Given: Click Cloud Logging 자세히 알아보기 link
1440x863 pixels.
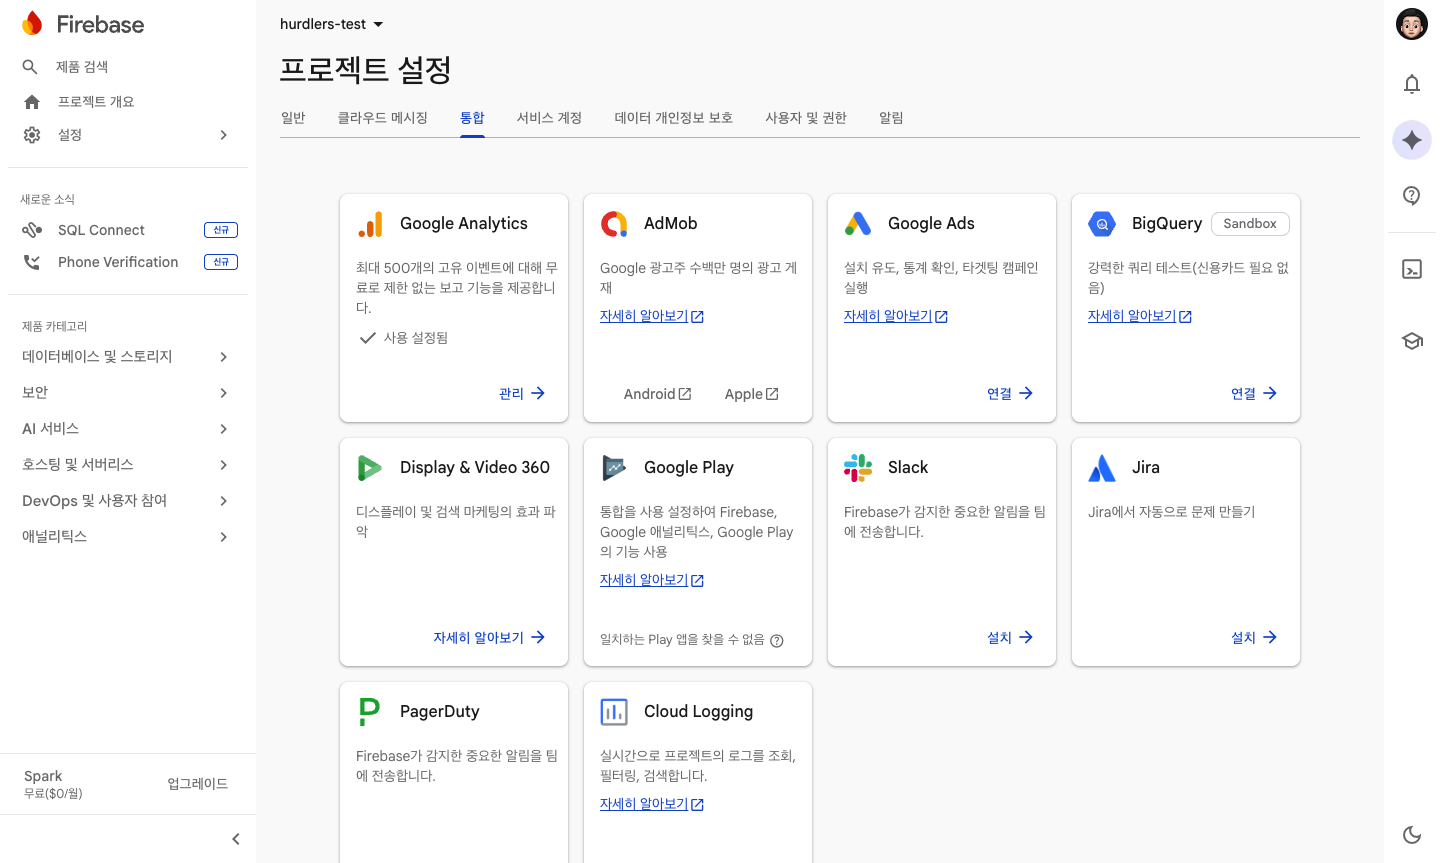Looking at the screenshot, I should (x=652, y=804).
